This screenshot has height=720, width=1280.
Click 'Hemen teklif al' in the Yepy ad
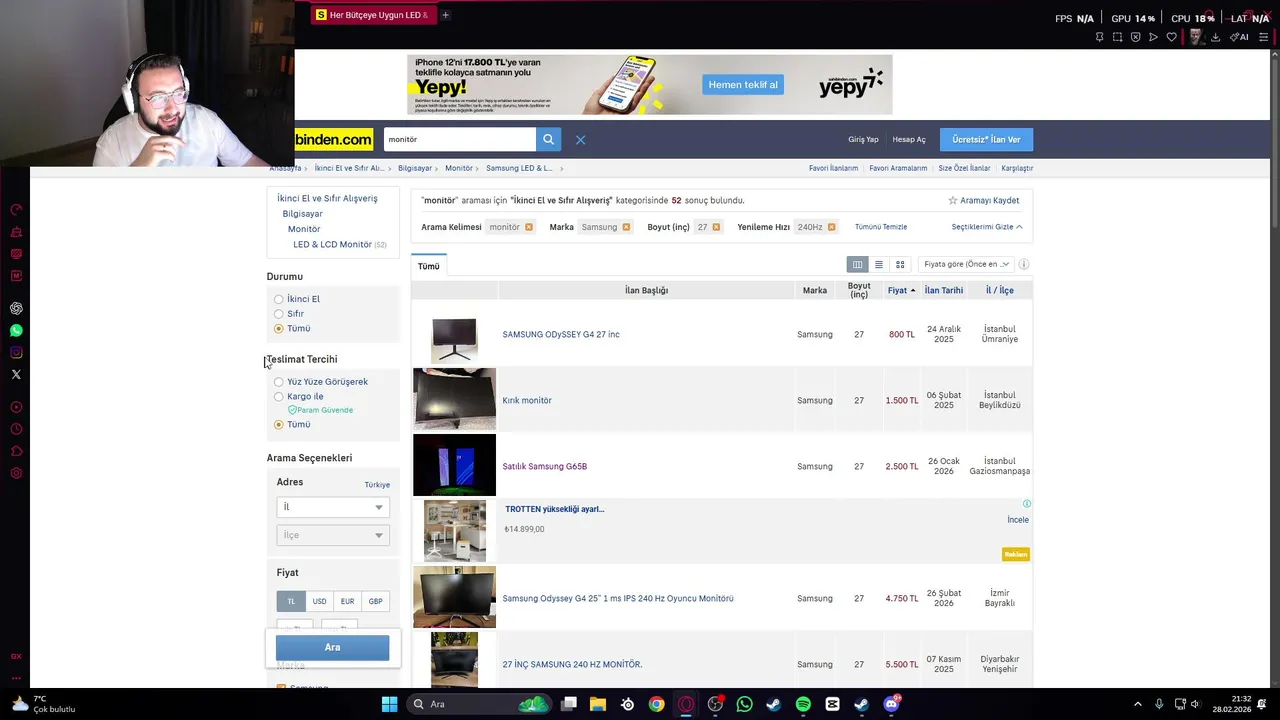[743, 85]
